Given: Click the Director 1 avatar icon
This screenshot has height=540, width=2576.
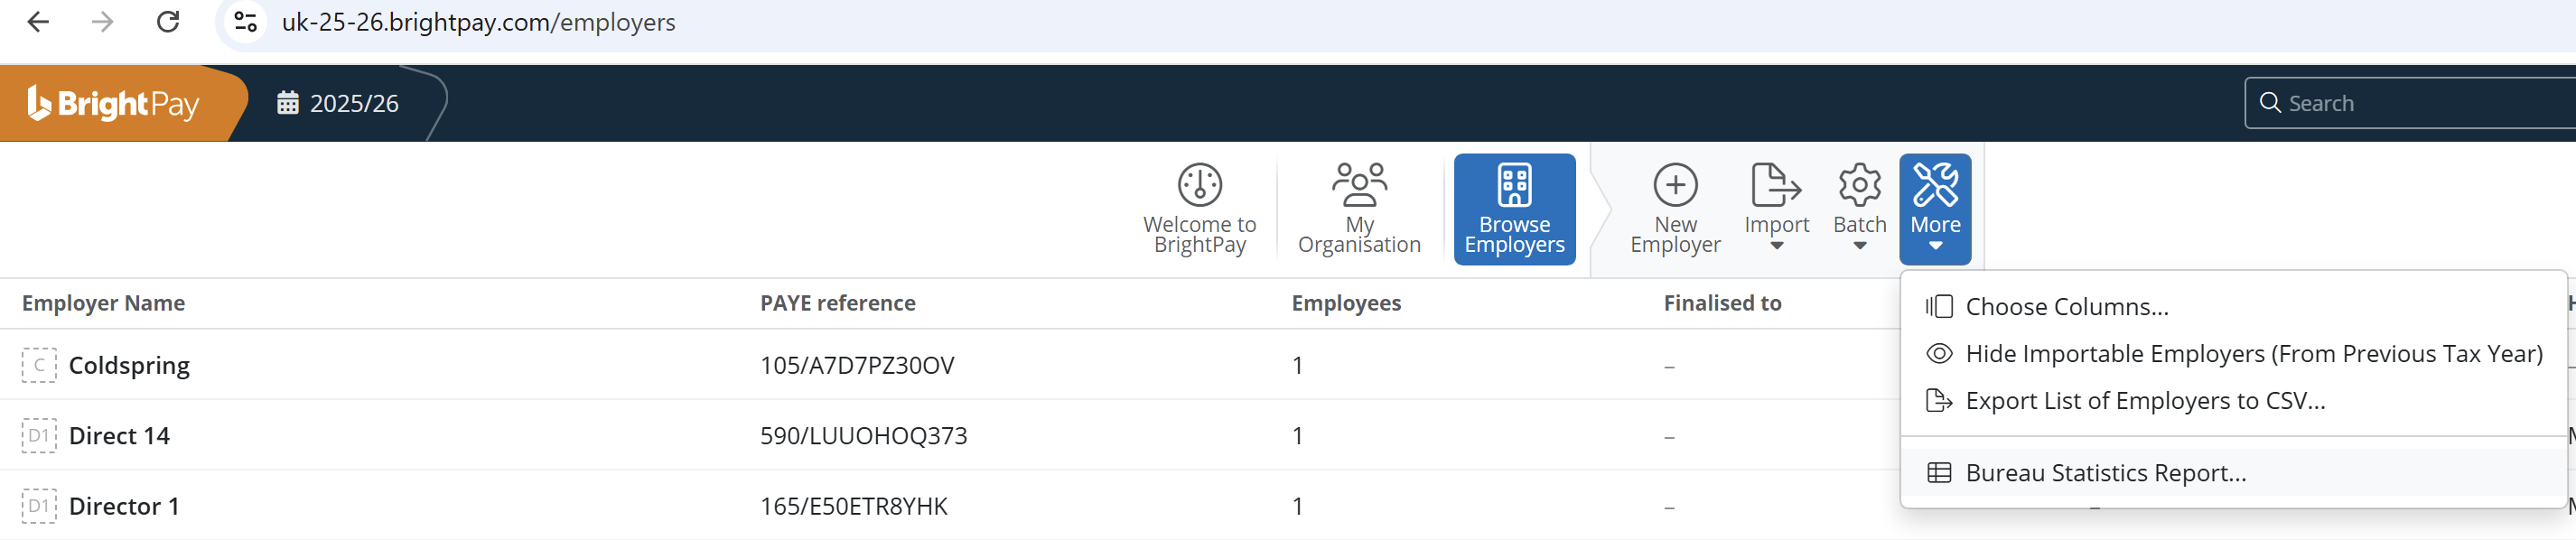Looking at the screenshot, I should pyautogui.click(x=39, y=506).
